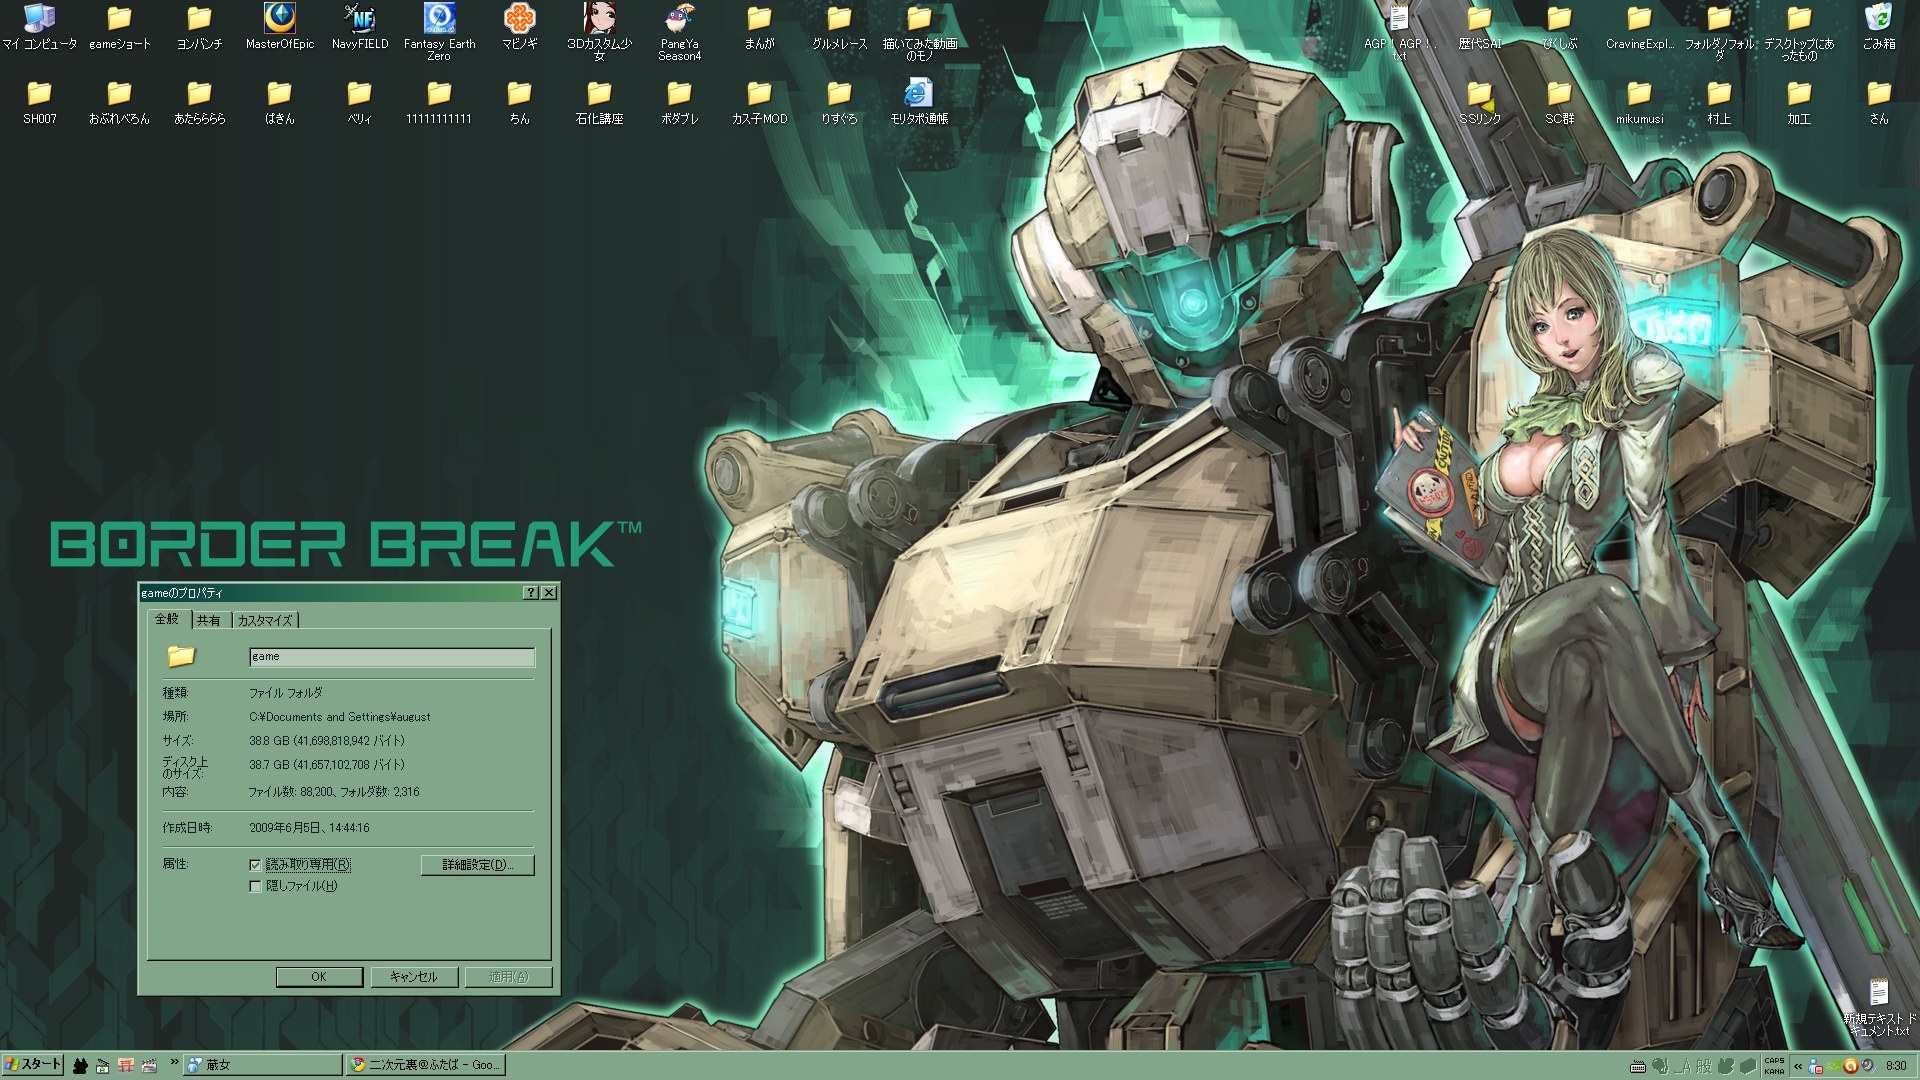Image resolution: width=1920 pixels, height=1080 pixels.
Task: Open the 歴代SAI folder
Action: pos(1479,27)
